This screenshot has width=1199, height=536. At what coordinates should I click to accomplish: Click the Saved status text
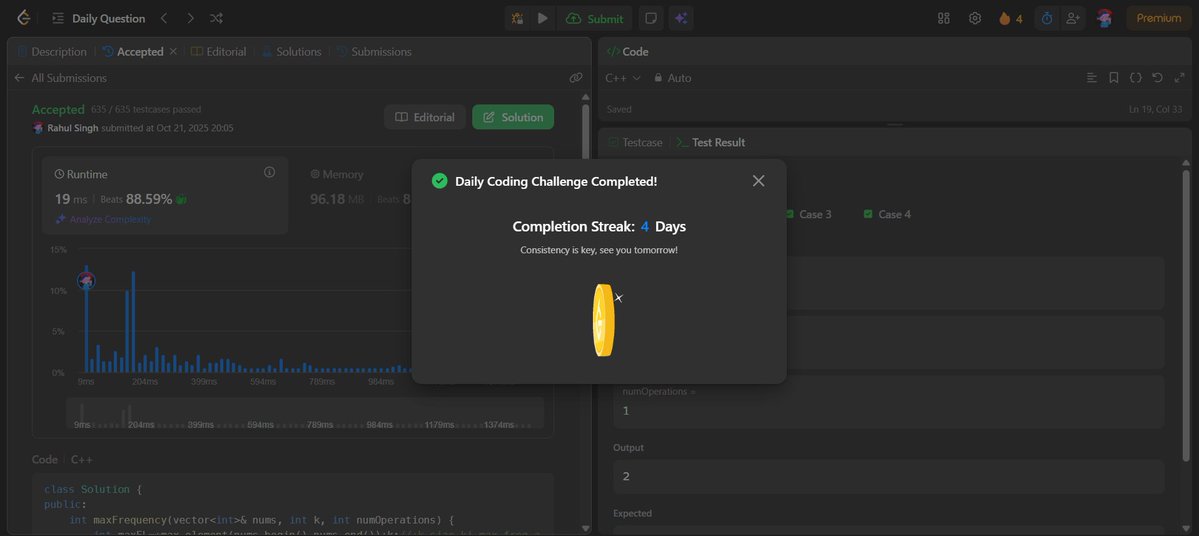point(619,109)
